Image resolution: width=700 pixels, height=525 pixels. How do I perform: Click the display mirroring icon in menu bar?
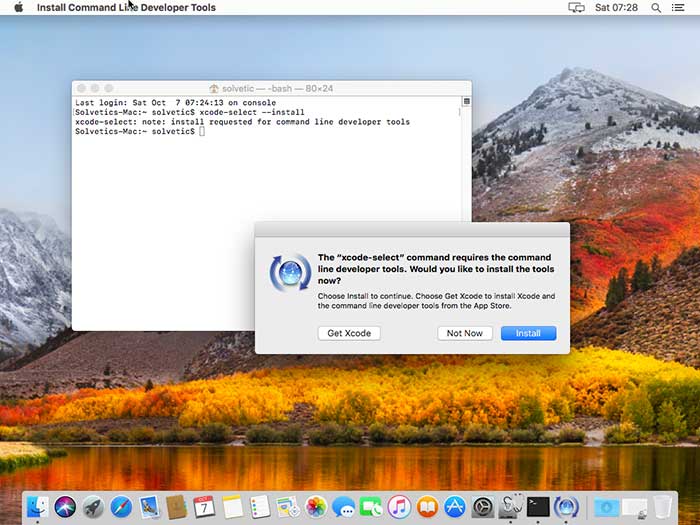click(576, 8)
